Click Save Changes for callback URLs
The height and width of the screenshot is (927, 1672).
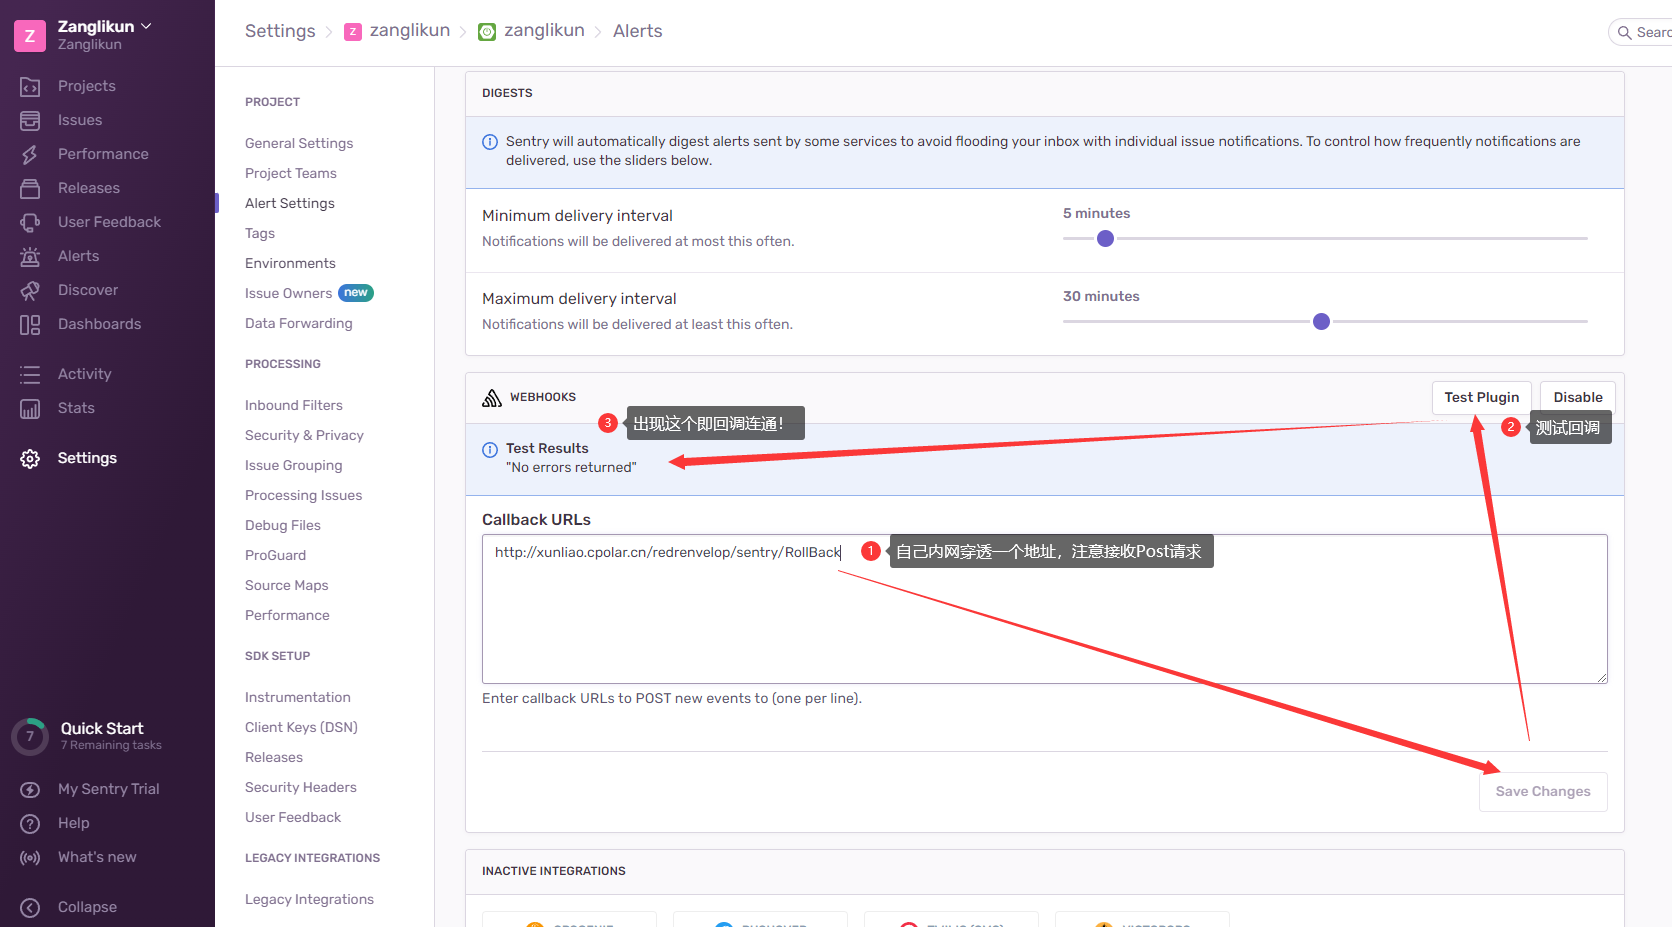pyautogui.click(x=1542, y=791)
